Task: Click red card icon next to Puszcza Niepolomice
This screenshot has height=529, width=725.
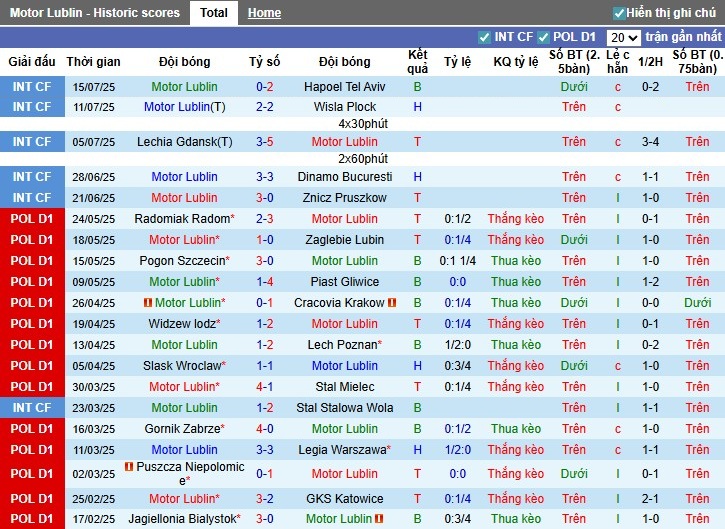Action: click(x=129, y=467)
